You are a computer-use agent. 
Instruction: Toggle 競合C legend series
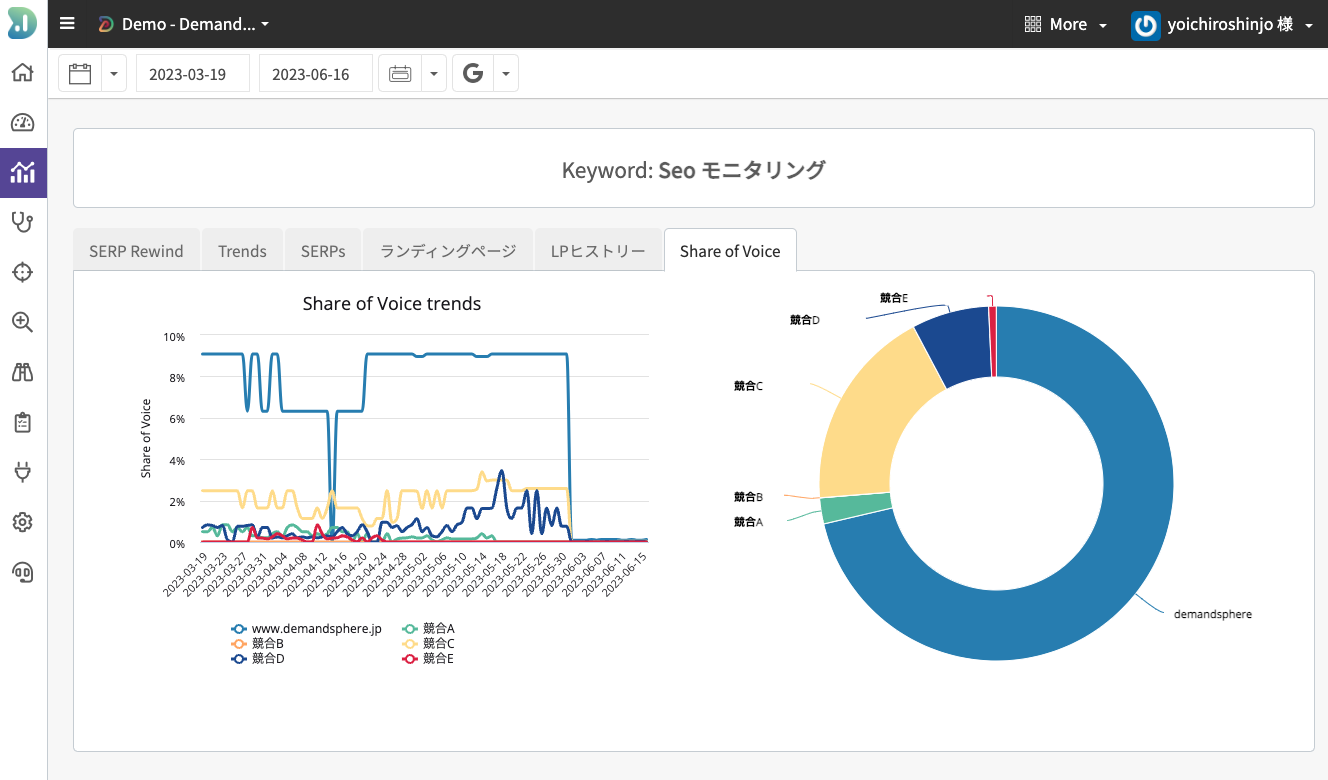[x=428, y=644]
